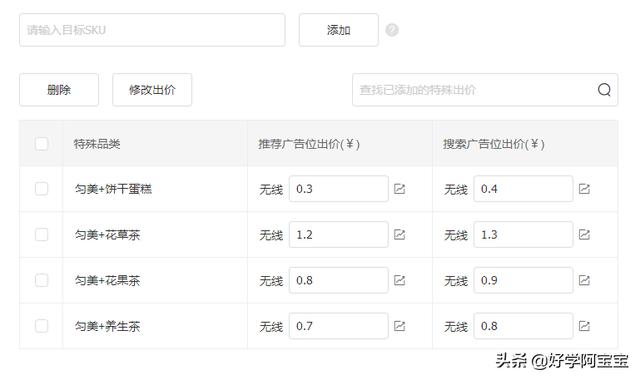Toggle the select-all checkbox in table header

point(41,144)
